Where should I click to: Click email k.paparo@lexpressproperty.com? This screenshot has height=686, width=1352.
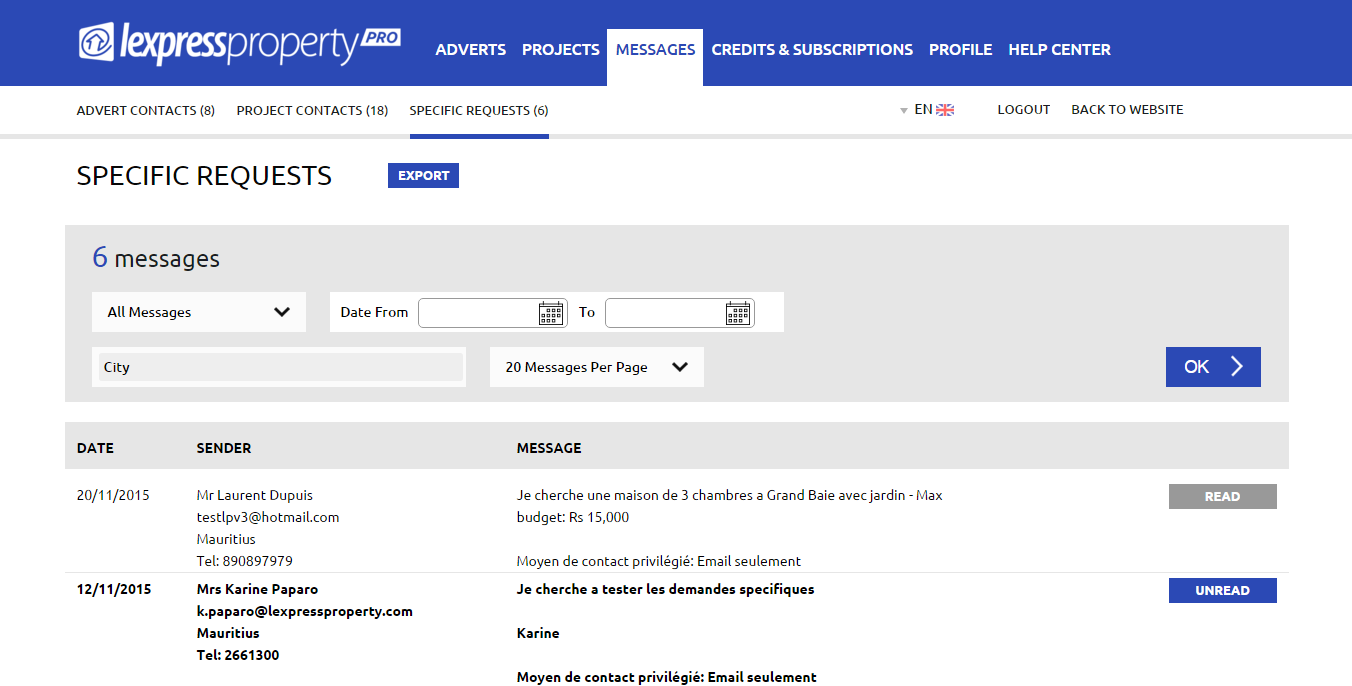tap(305, 611)
